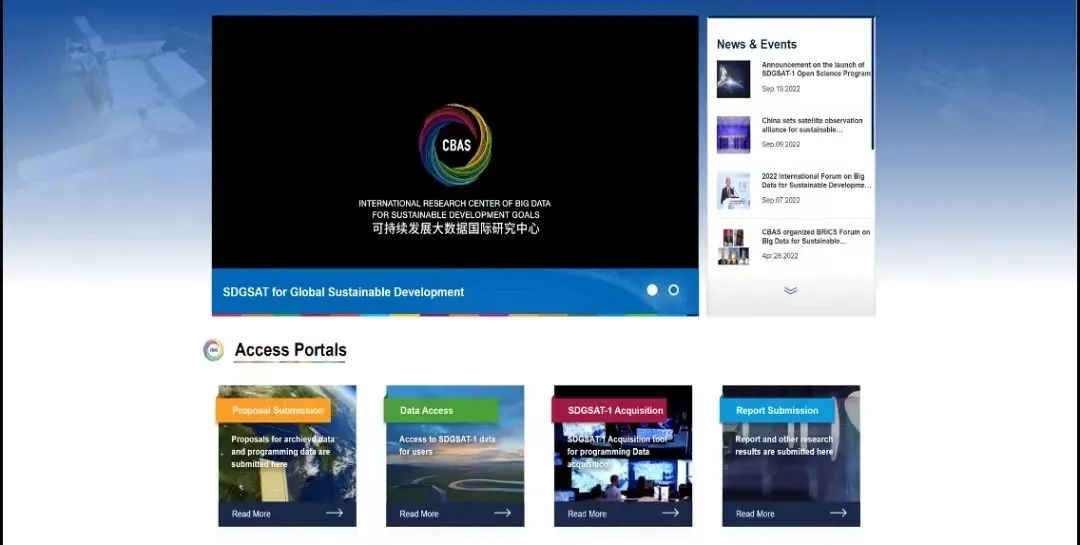The height and width of the screenshot is (545, 1080).
Task: Click the CBAS colorful swirl logo in video
Action: click(x=455, y=144)
